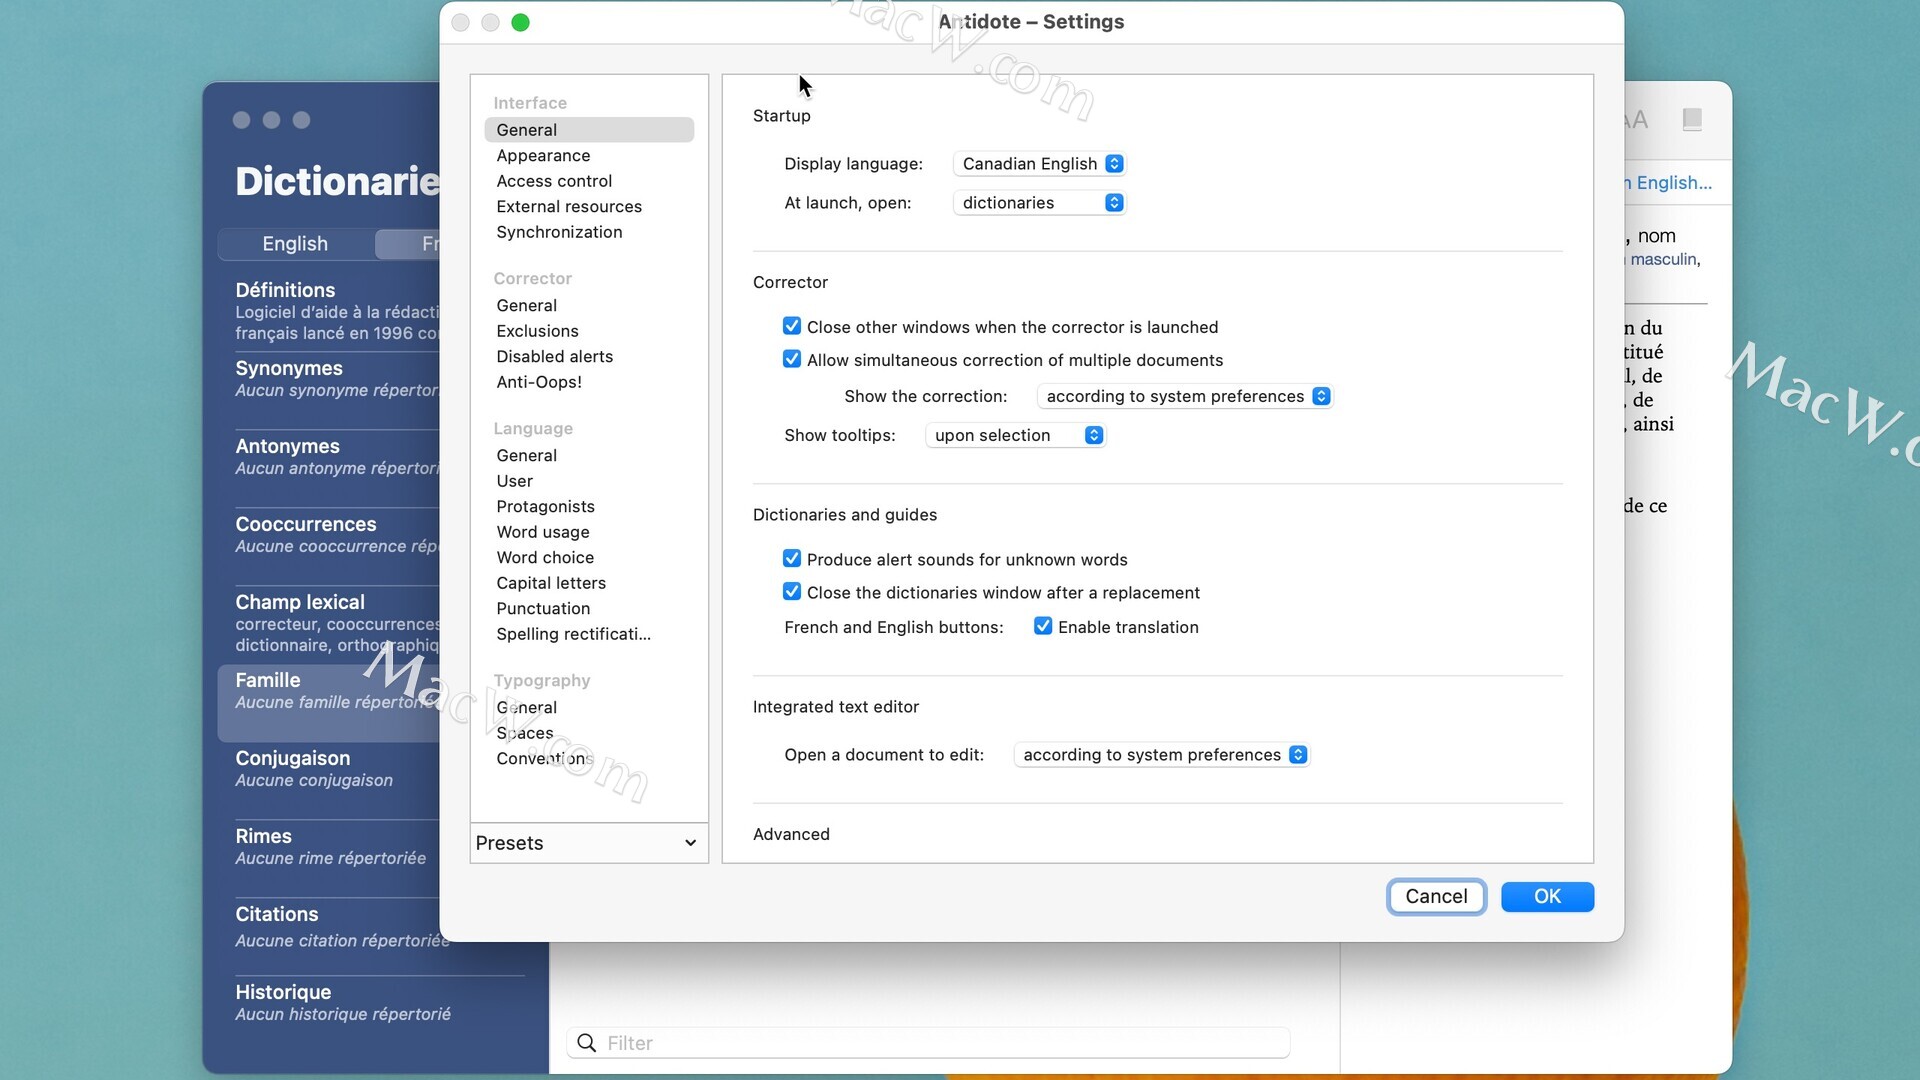This screenshot has height=1080, width=1920.
Task: Open Spaces typography settings
Action: (524, 733)
